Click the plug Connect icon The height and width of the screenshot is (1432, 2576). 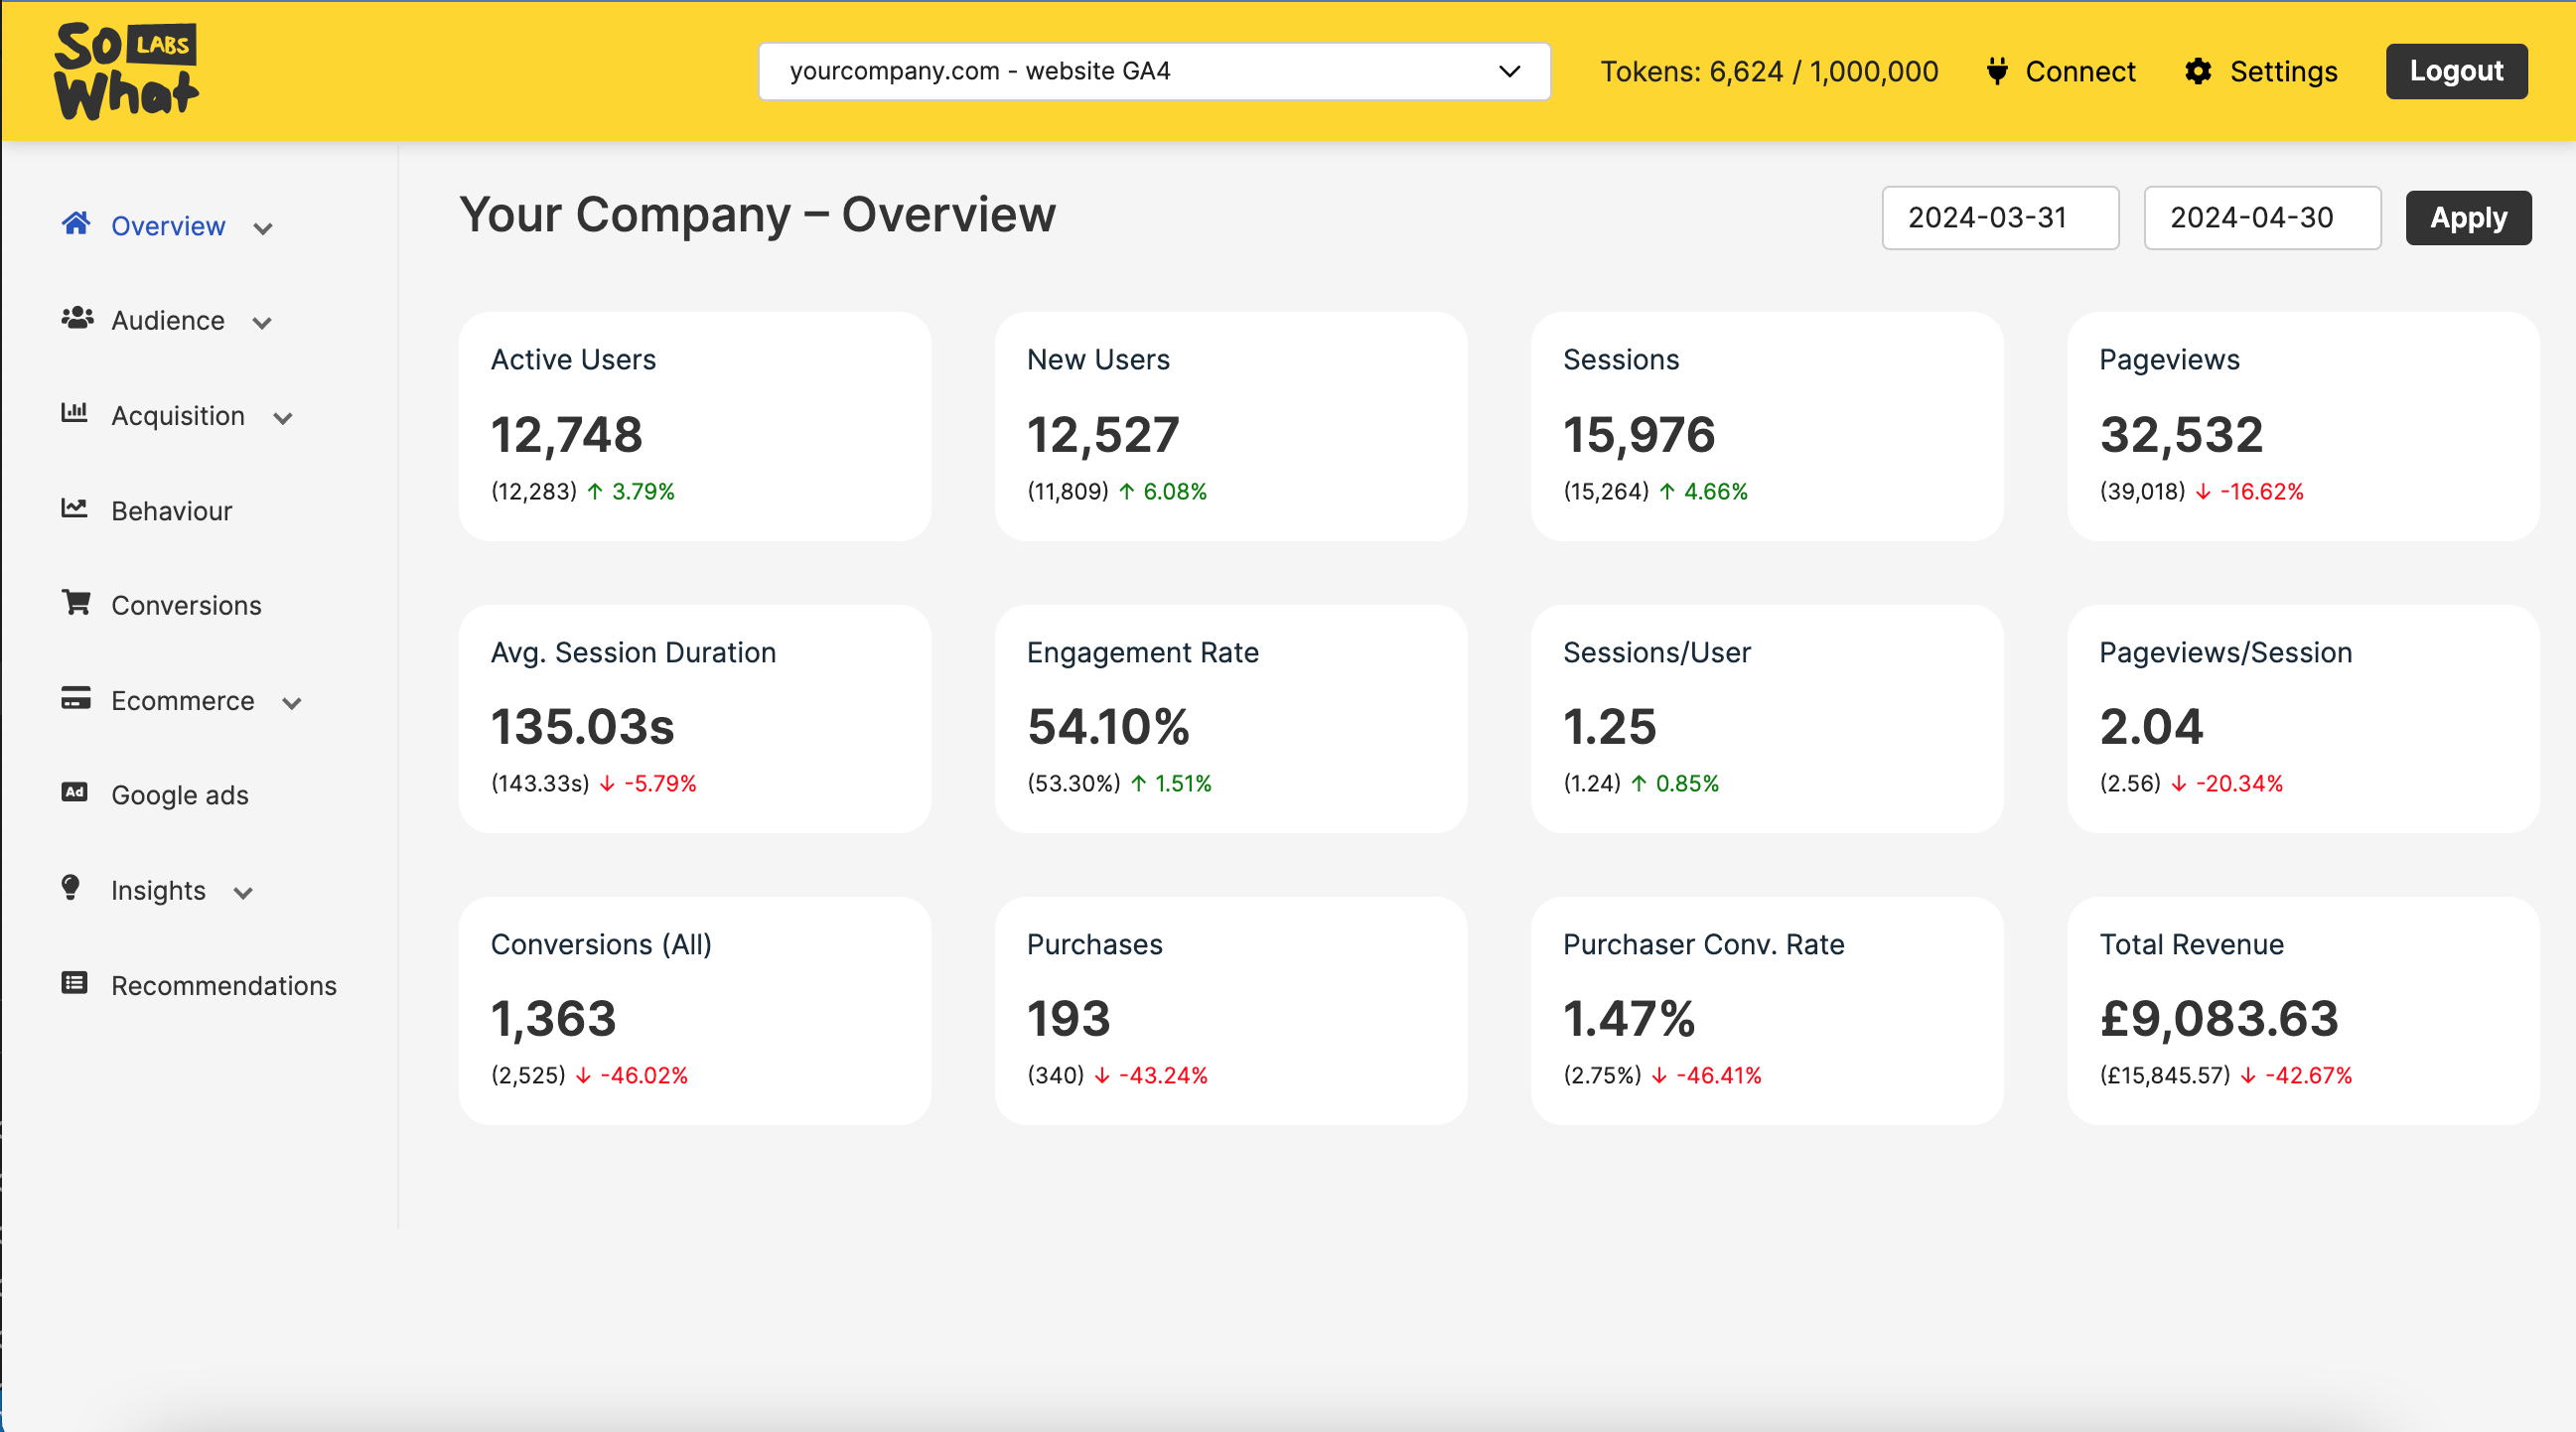pyautogui.click(x=1997, y=71)
